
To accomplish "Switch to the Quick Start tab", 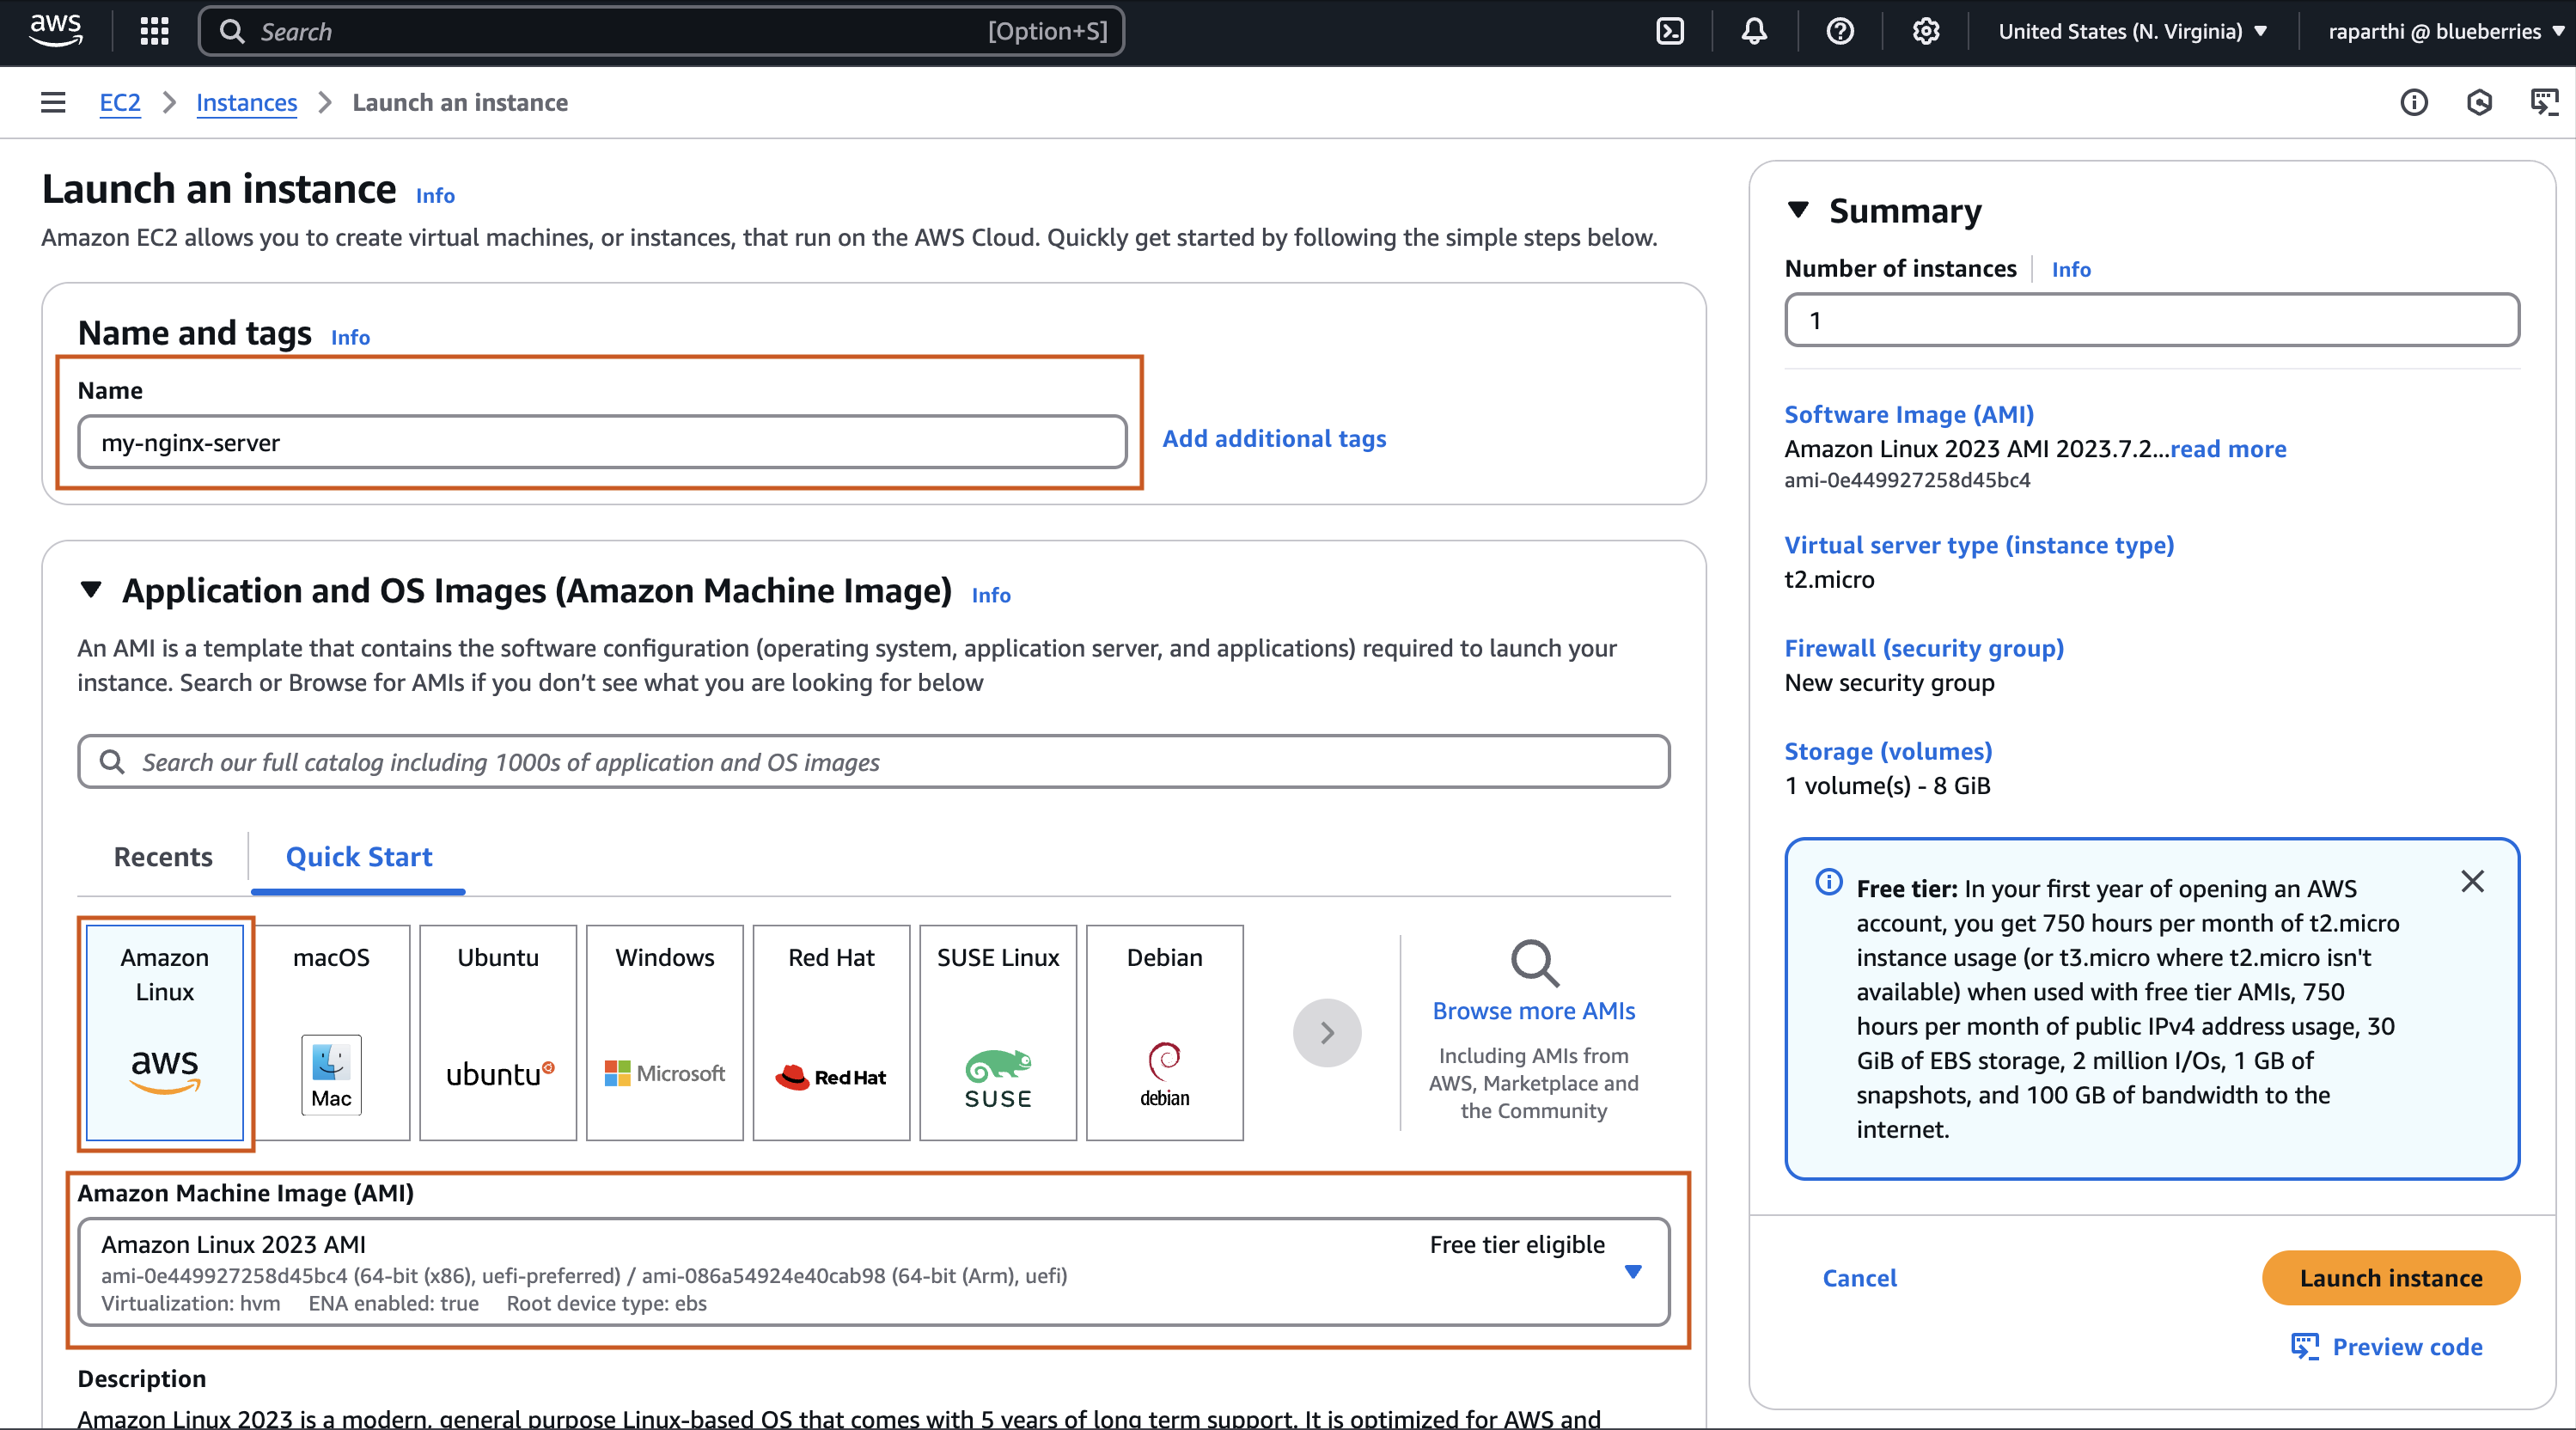I will click(x=359, y=857).
